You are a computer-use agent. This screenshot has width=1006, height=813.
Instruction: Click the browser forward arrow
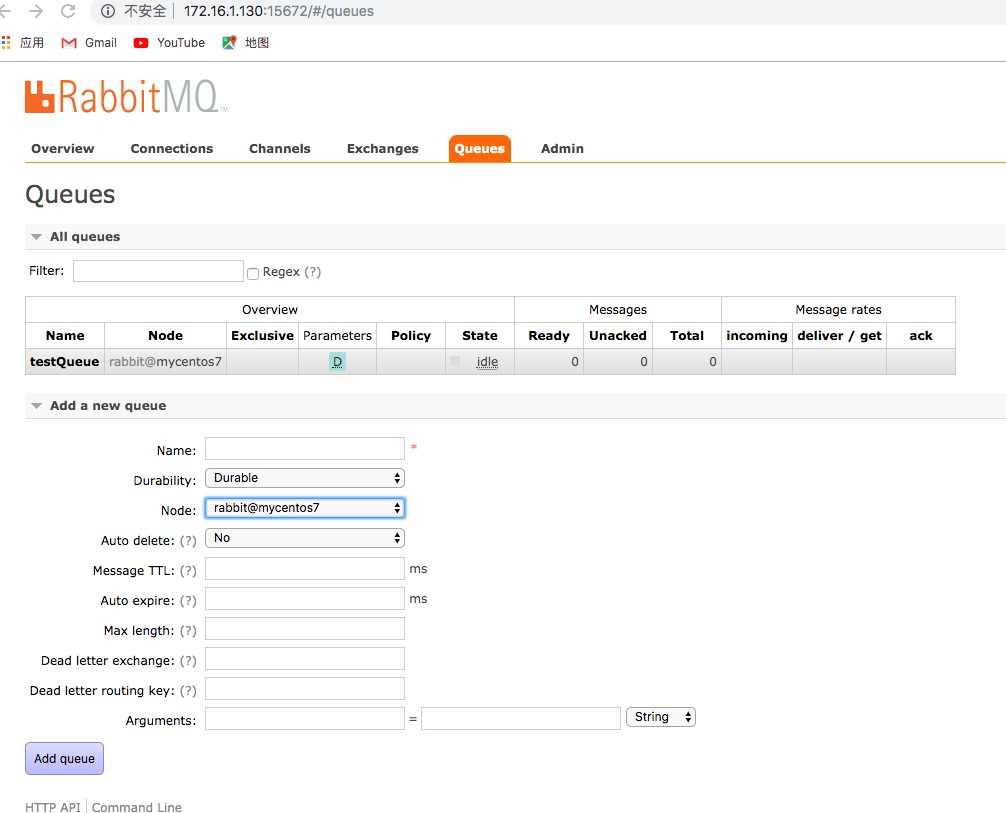click(36, 11)
